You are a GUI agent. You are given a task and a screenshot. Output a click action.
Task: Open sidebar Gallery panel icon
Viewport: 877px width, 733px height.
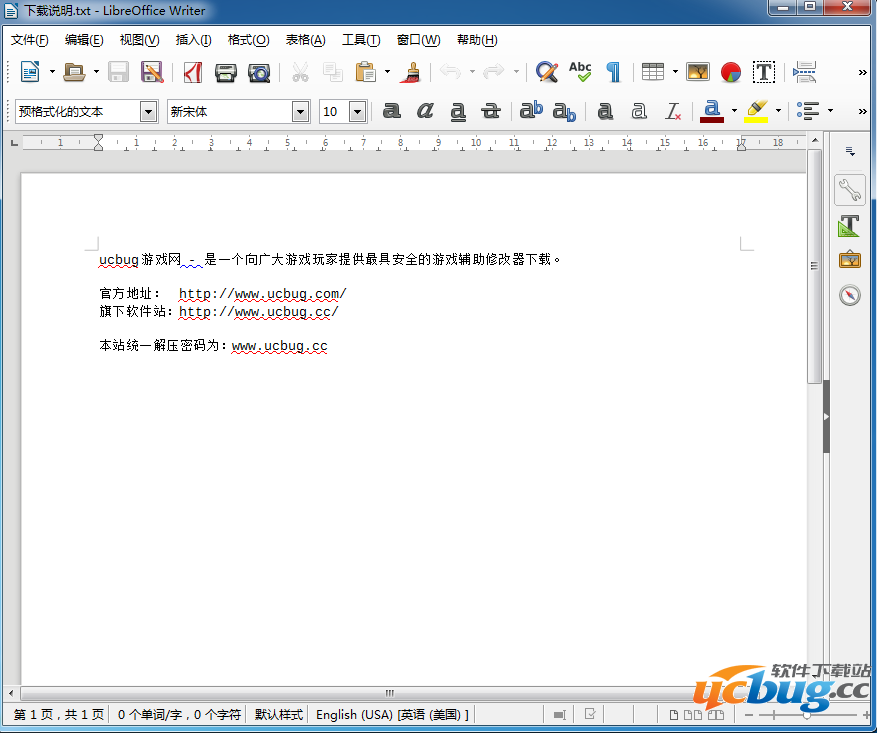[x=849, y=260]
